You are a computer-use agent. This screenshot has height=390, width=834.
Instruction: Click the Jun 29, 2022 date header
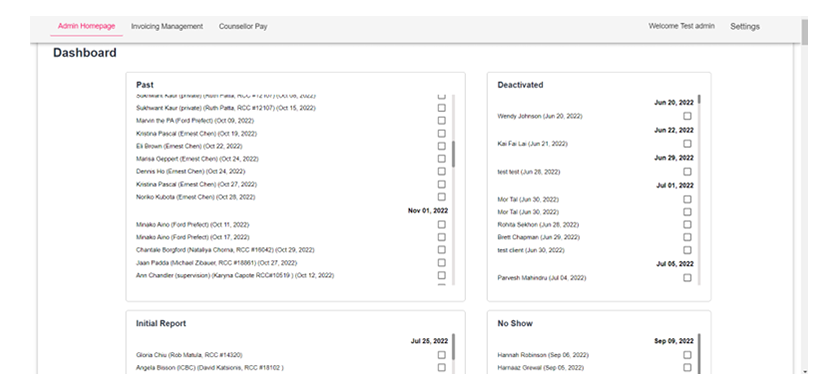point(674,158)
